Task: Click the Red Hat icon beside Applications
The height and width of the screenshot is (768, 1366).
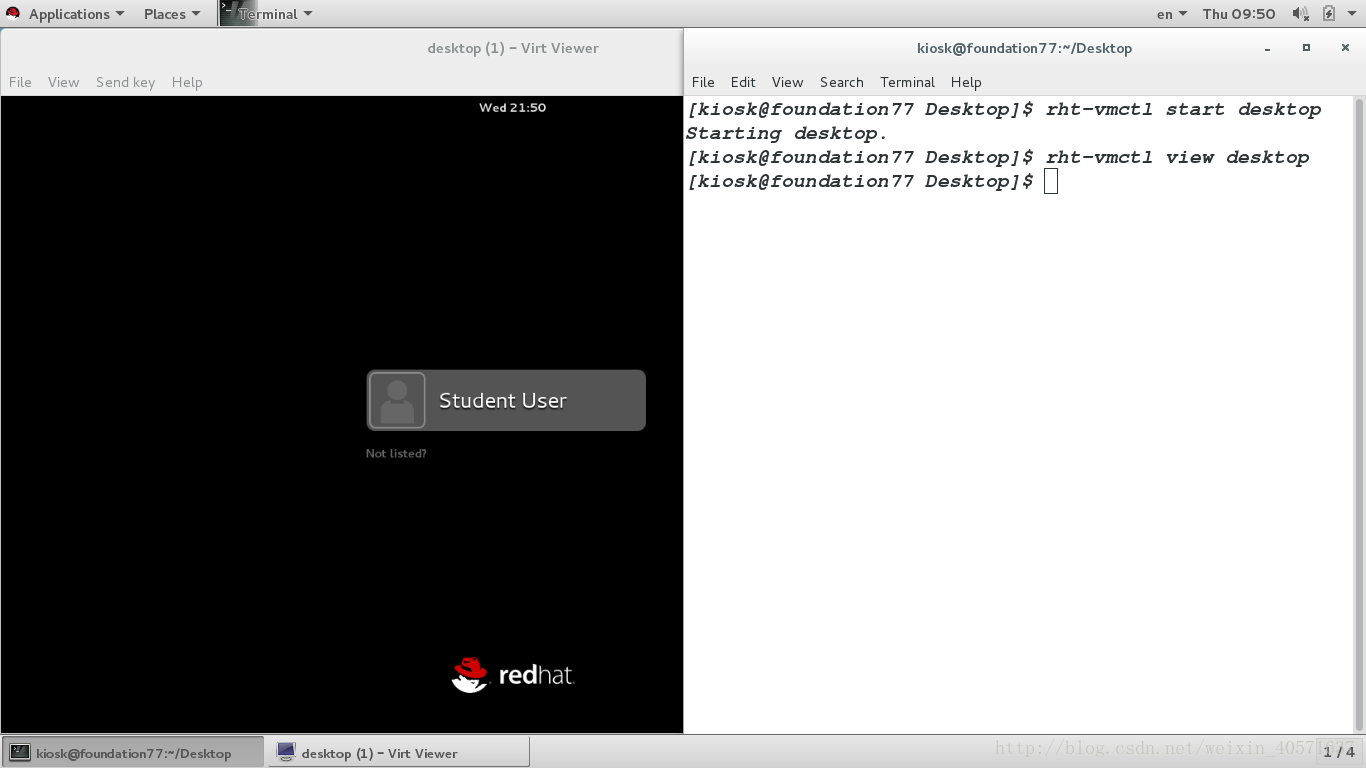Action: click(13, 14)
